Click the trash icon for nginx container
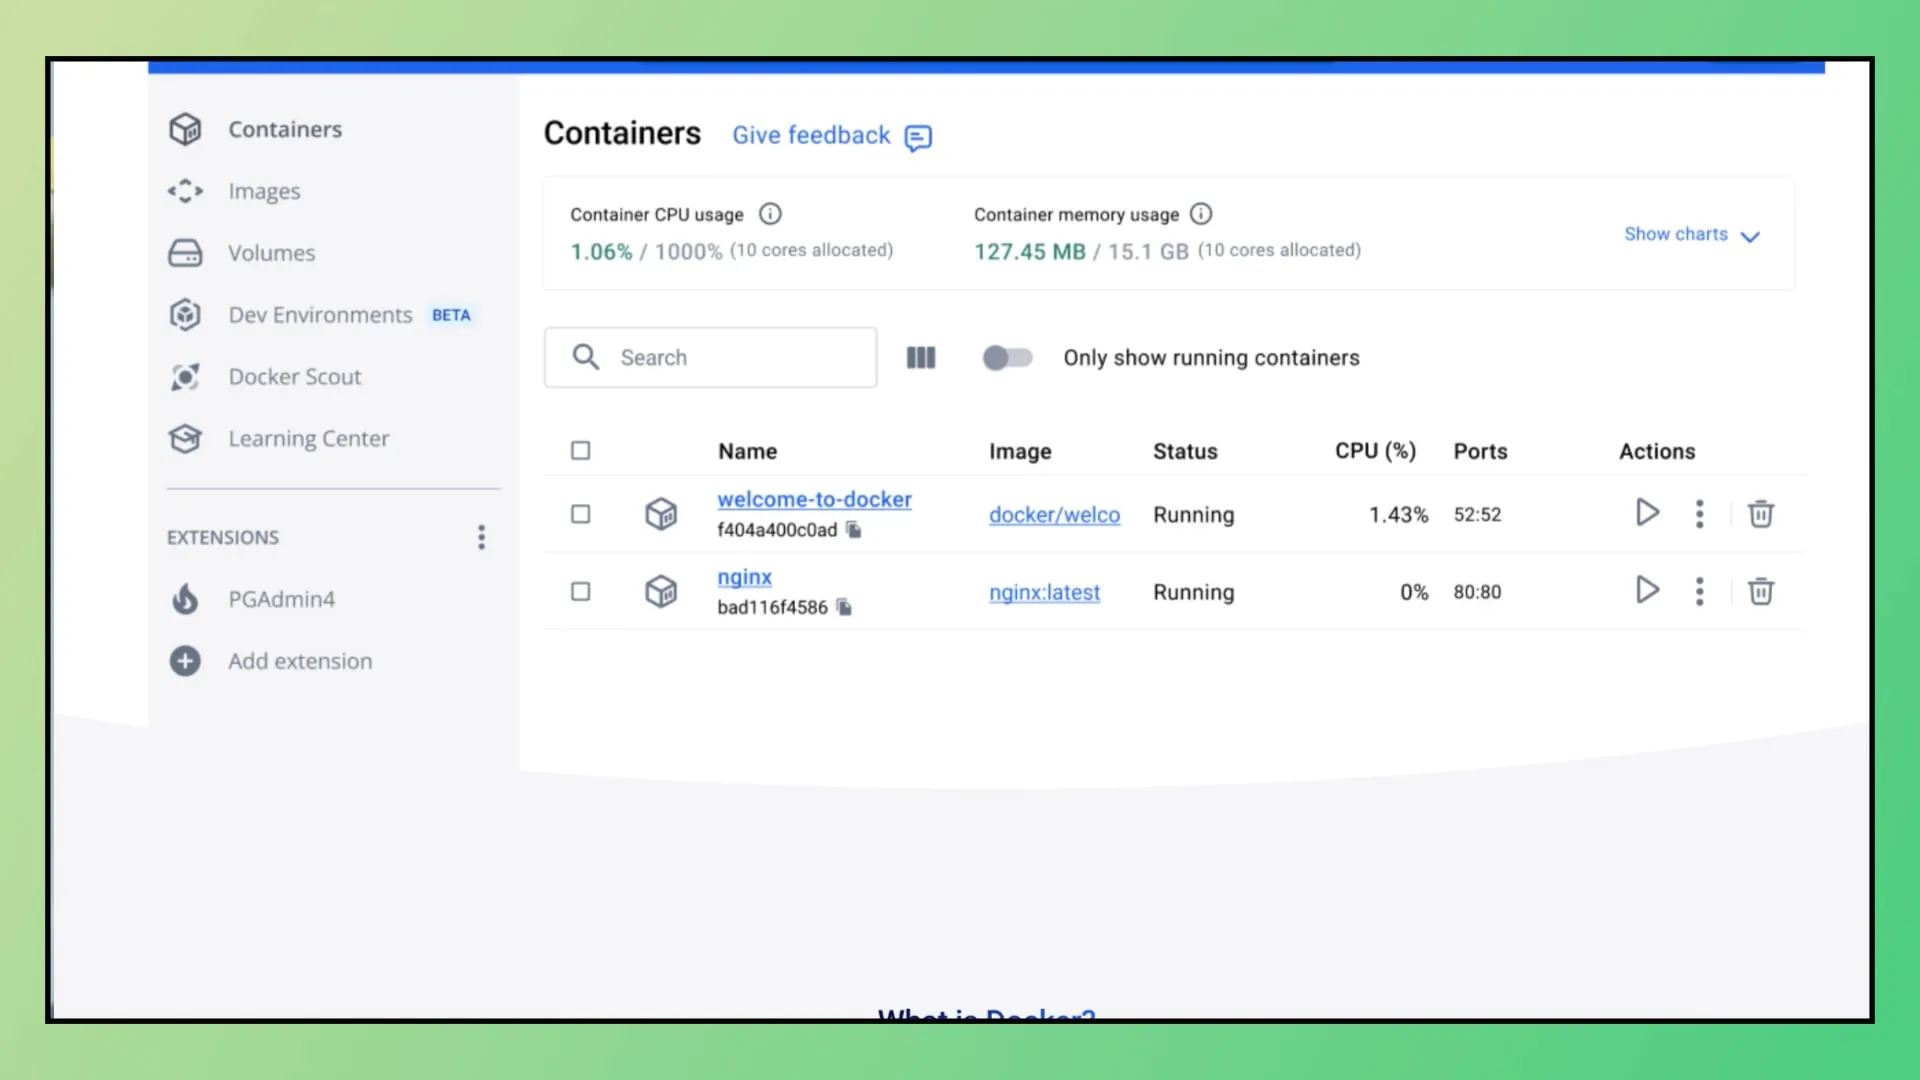Viewport: 1920px width, 1080px height. 1760,591
